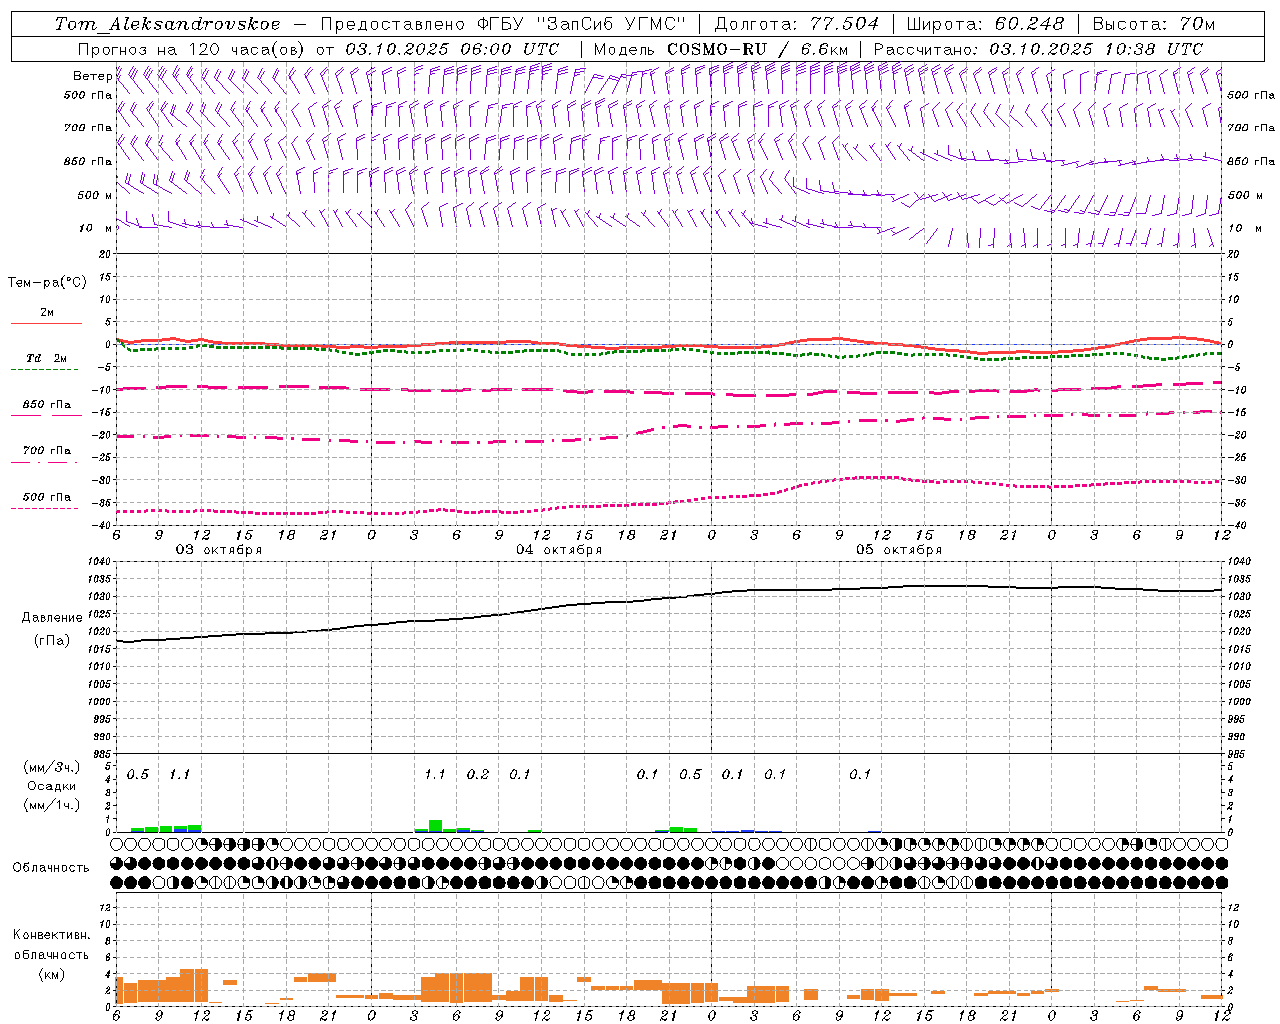This screenshot has width=1280, height=1024.
Task: Click the Модель COSMO-RU / 6.6км label
Action: 720,49
